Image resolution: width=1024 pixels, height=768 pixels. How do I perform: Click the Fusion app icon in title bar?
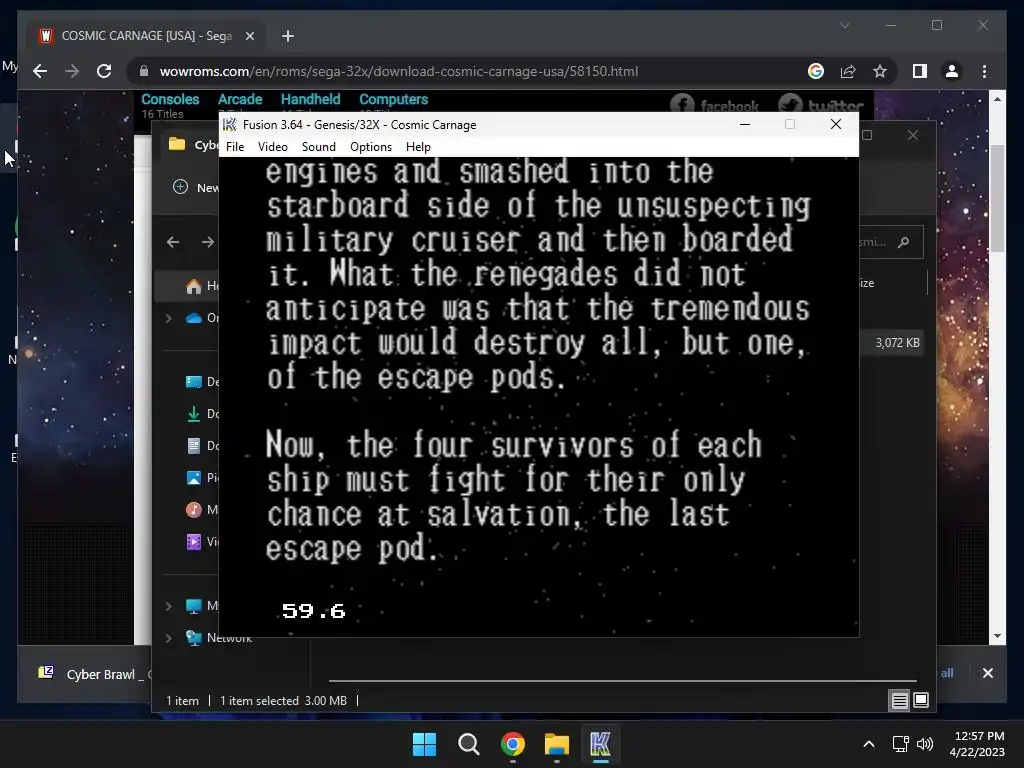click(x=229, y=125)
